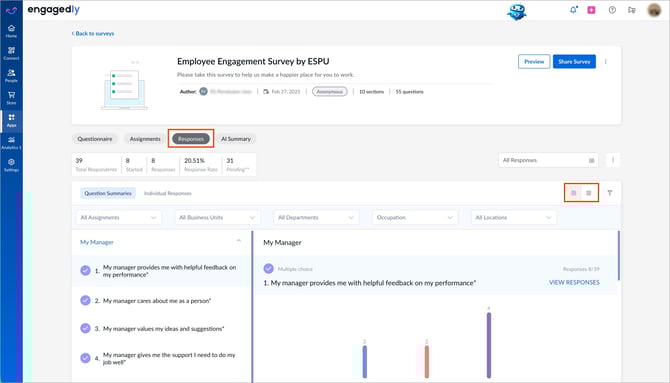Click check icon for question 1 in list
Screen dimensions: 670x383
[x=85, y=271]
